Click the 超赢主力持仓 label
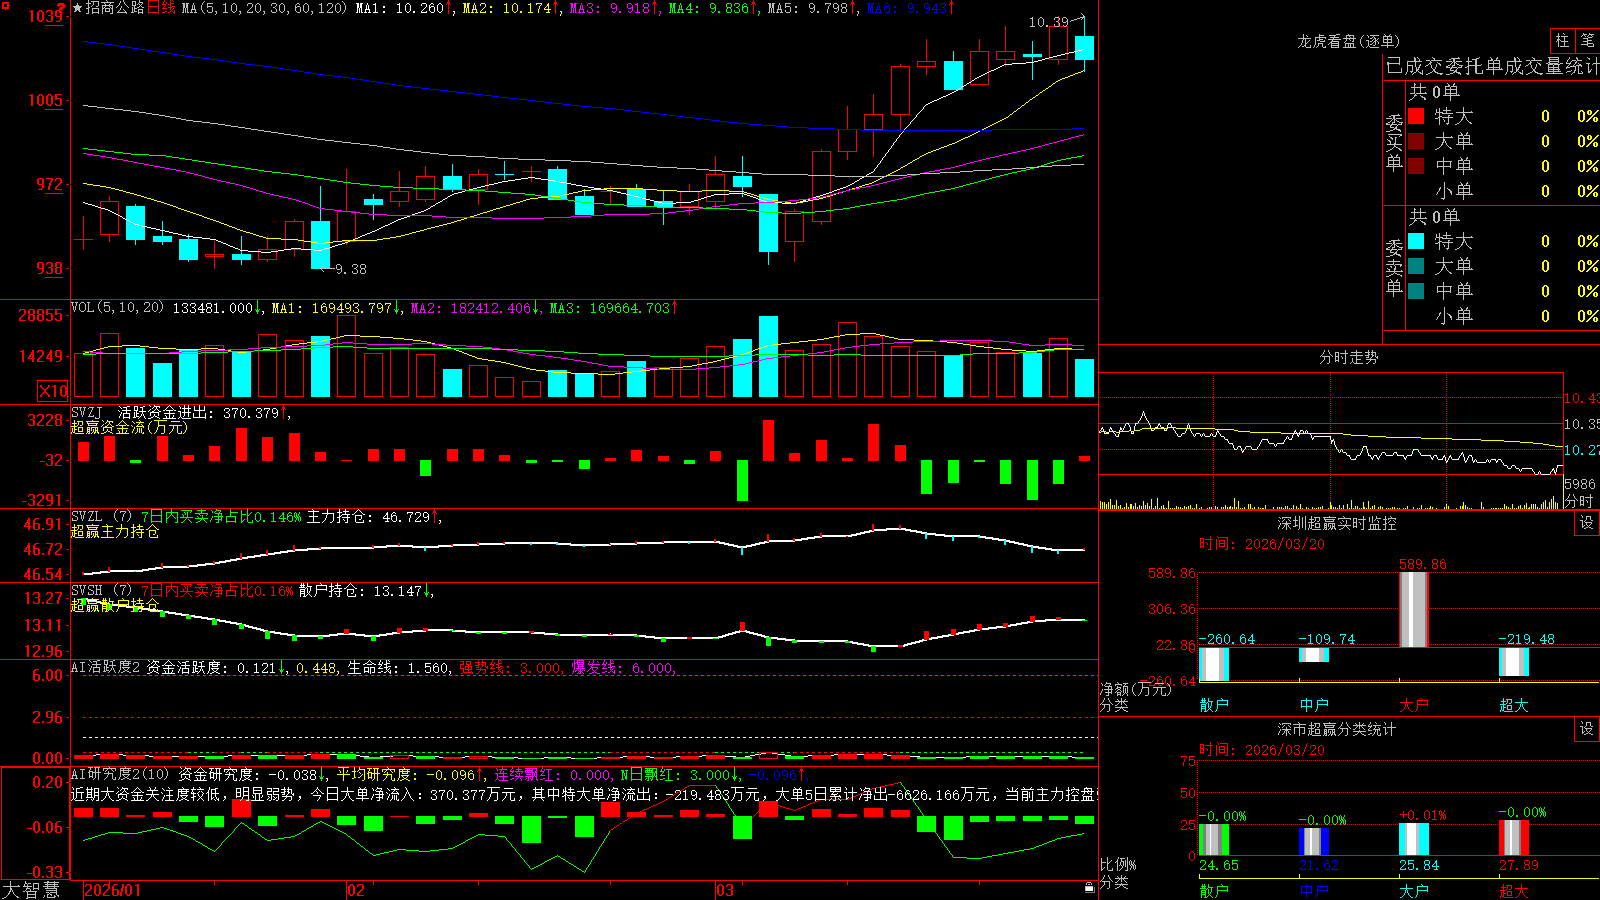 tap(115, 531)
